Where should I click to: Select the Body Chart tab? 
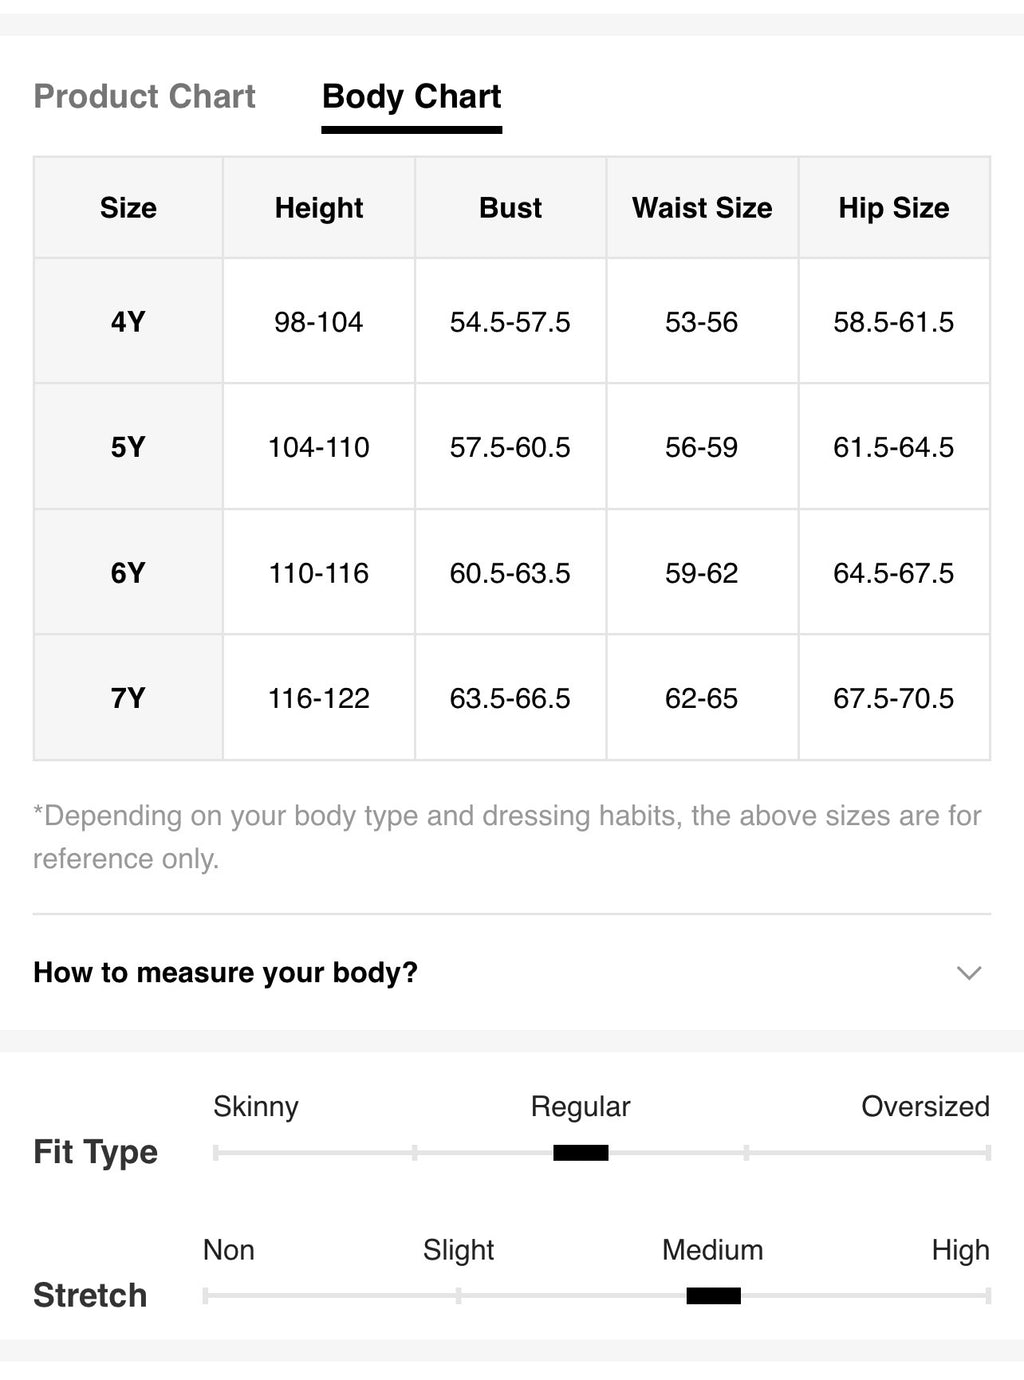pos(411,96)
